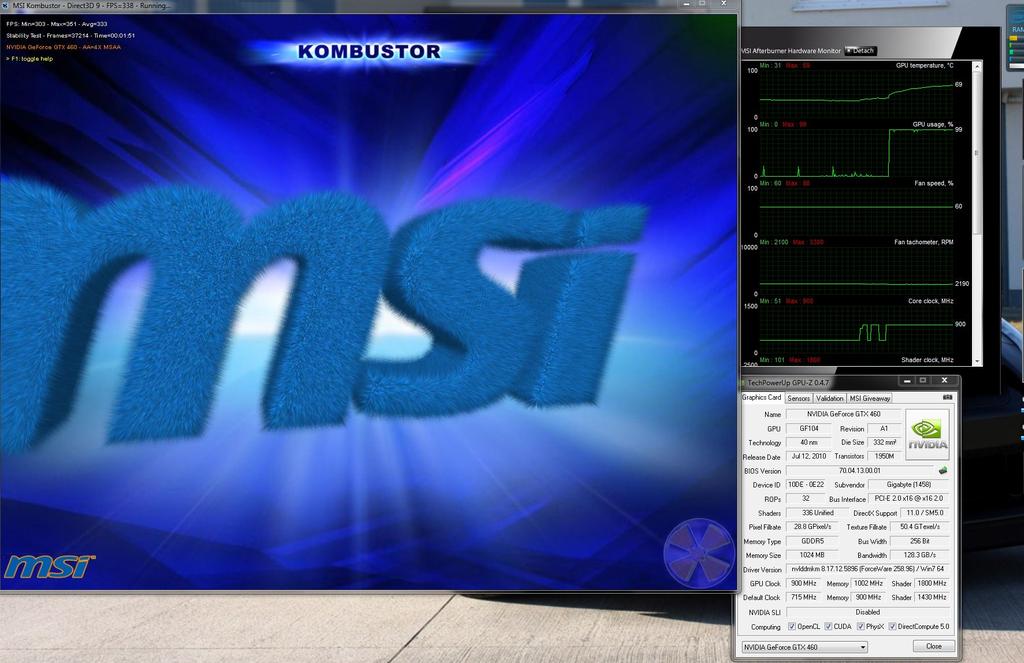The image size is (1024, 663).
Task: Click the Release Date field Jul 12, 2010
Action: 808,457
